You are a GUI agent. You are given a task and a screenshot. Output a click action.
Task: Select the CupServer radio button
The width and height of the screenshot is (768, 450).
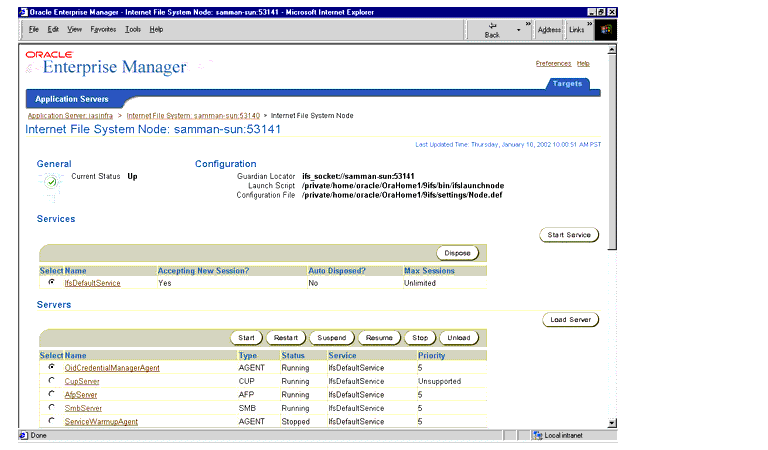pyautogui.click(x=51, y=380)
